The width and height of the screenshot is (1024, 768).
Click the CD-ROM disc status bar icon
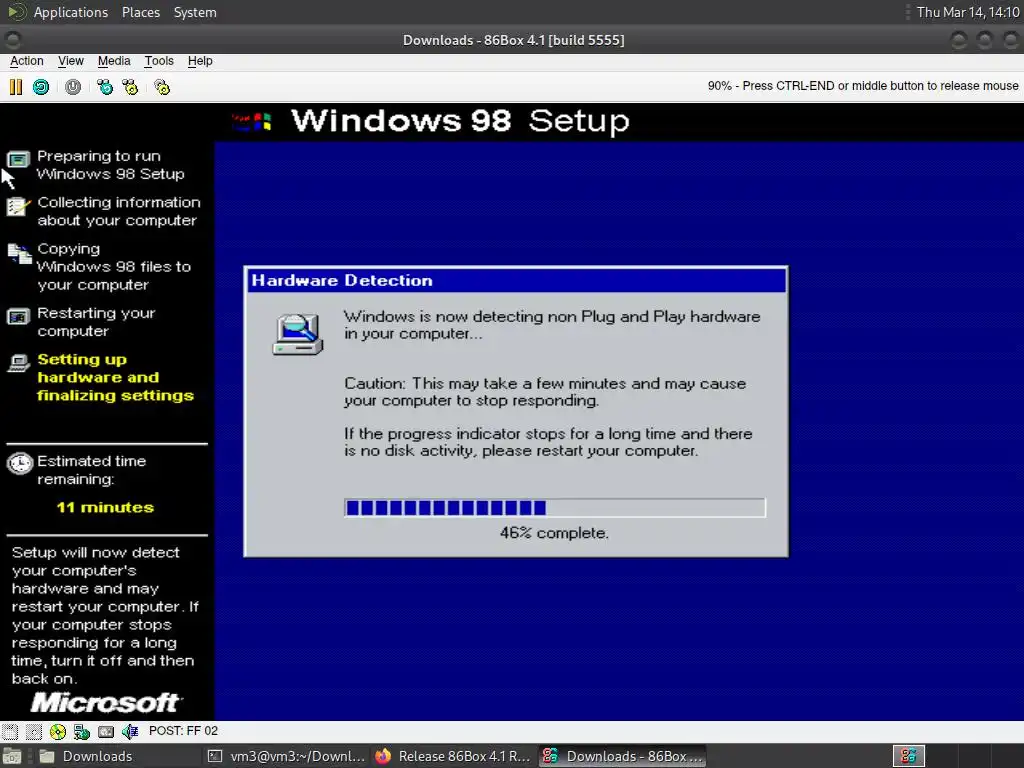(57, 731)
